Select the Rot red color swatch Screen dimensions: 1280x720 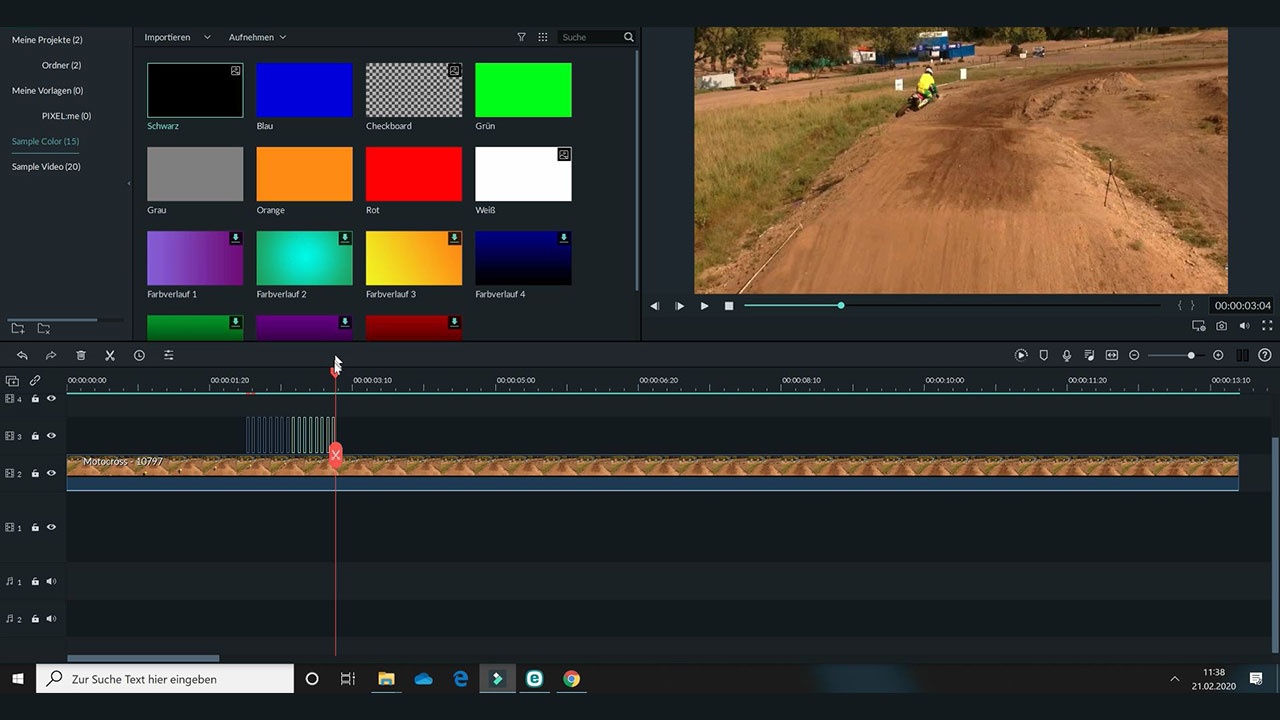[x=414, y=174]
